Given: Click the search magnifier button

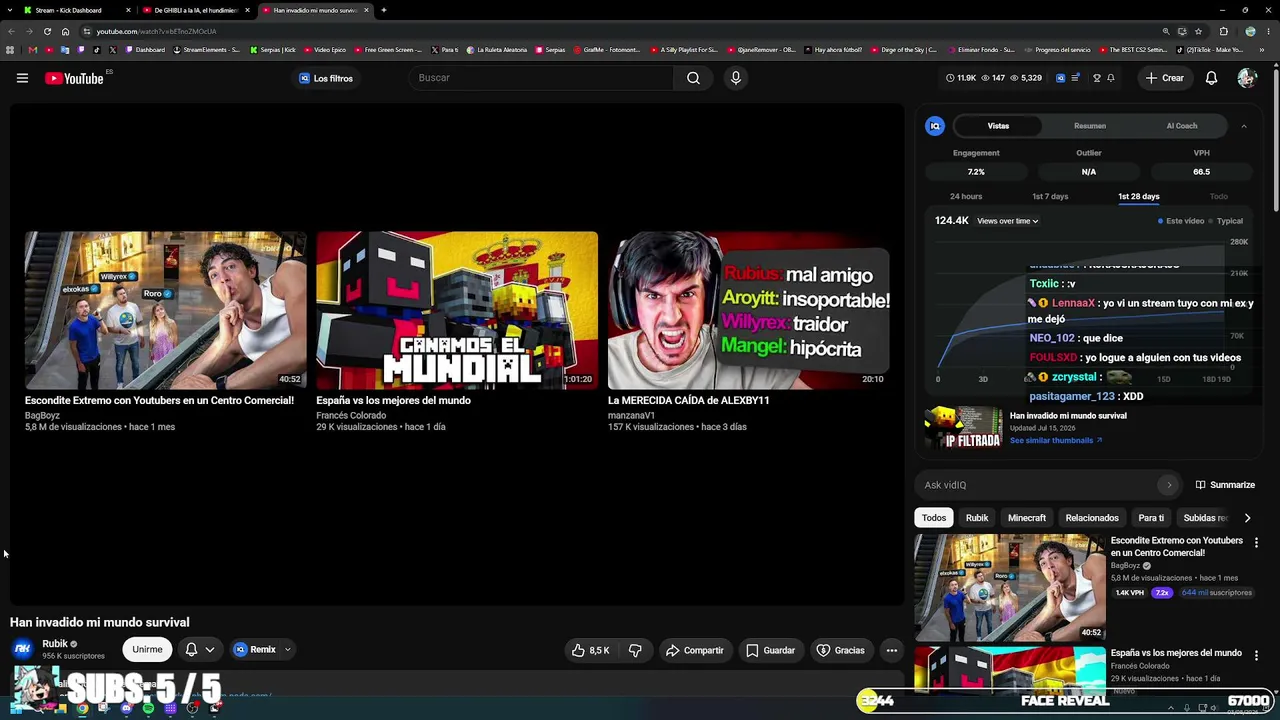Looking at the screenshot, I should click(693, 78).
